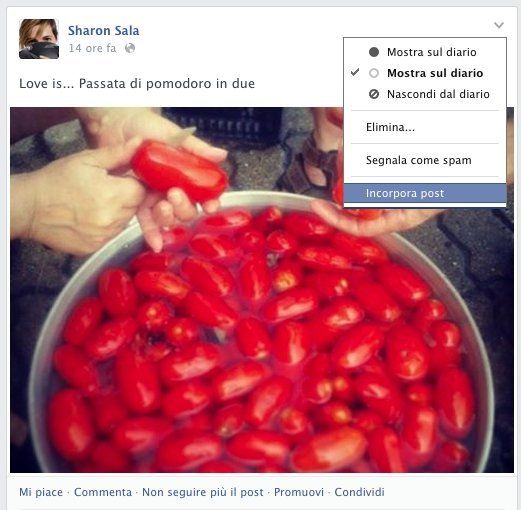521x510 pixels.
Task: Click the hide-from-diary crossed circle icon
Action: [374, 94]
